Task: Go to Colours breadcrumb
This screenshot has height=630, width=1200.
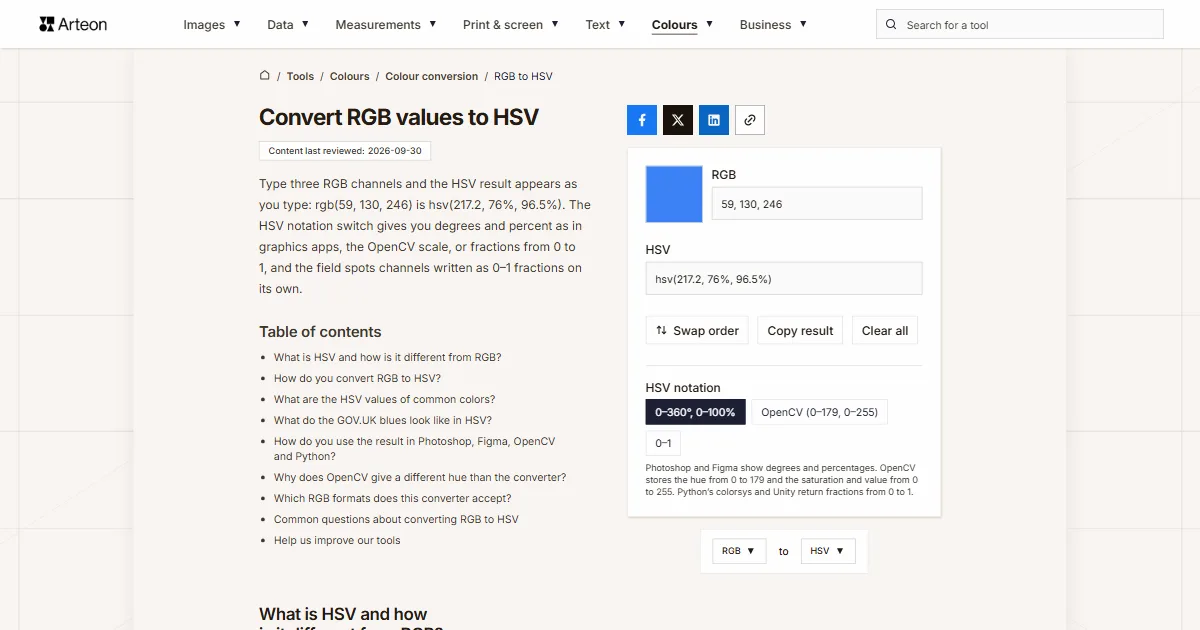Action: (x=350, y=76)
